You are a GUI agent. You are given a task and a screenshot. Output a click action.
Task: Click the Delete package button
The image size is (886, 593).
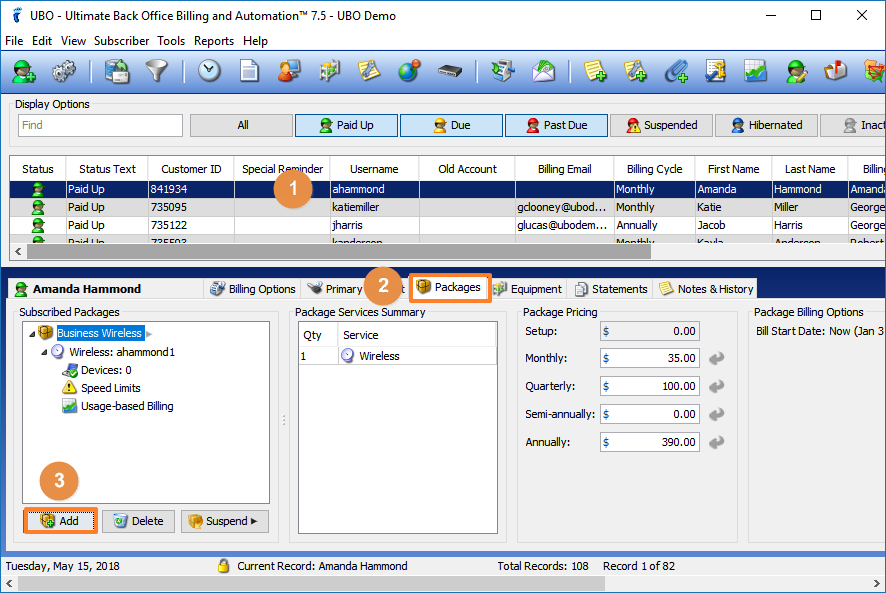139,521
